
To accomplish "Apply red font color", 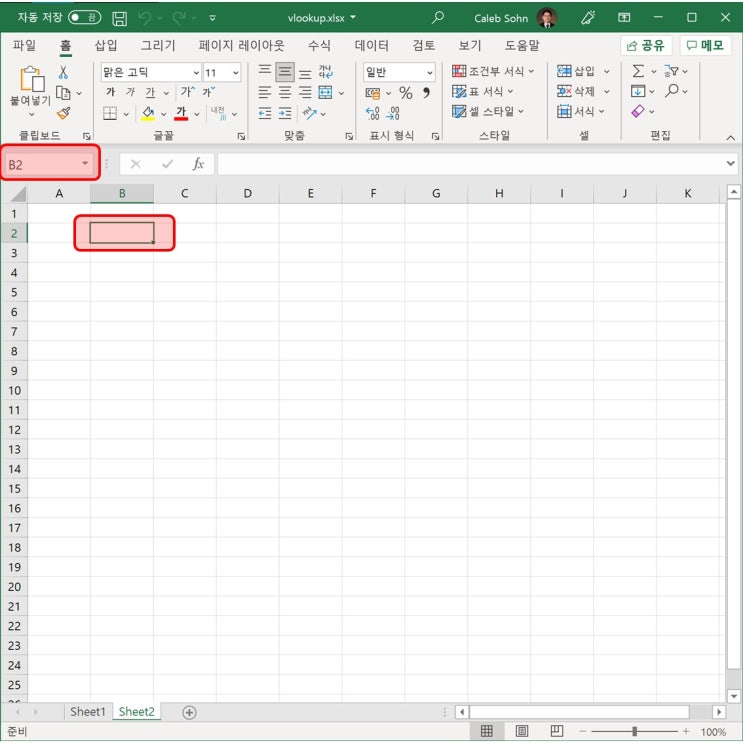I will [x=181, y=113].
